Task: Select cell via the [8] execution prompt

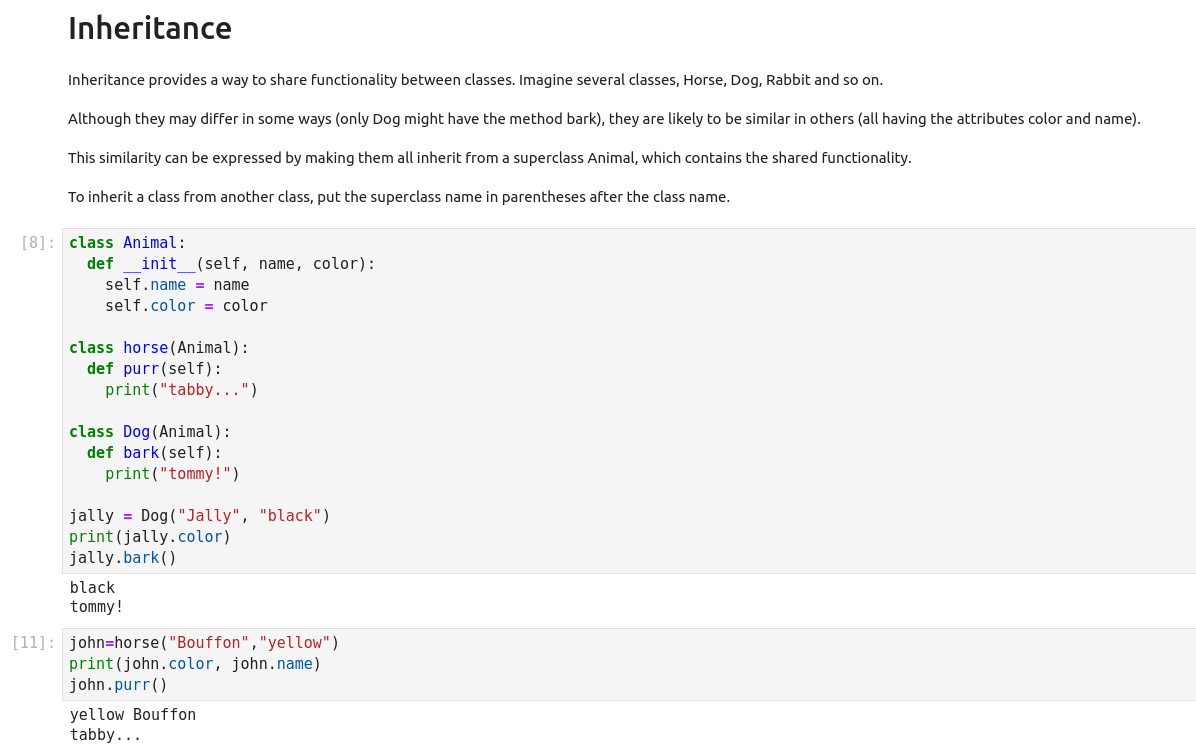Action: click(x=38, y=243)
